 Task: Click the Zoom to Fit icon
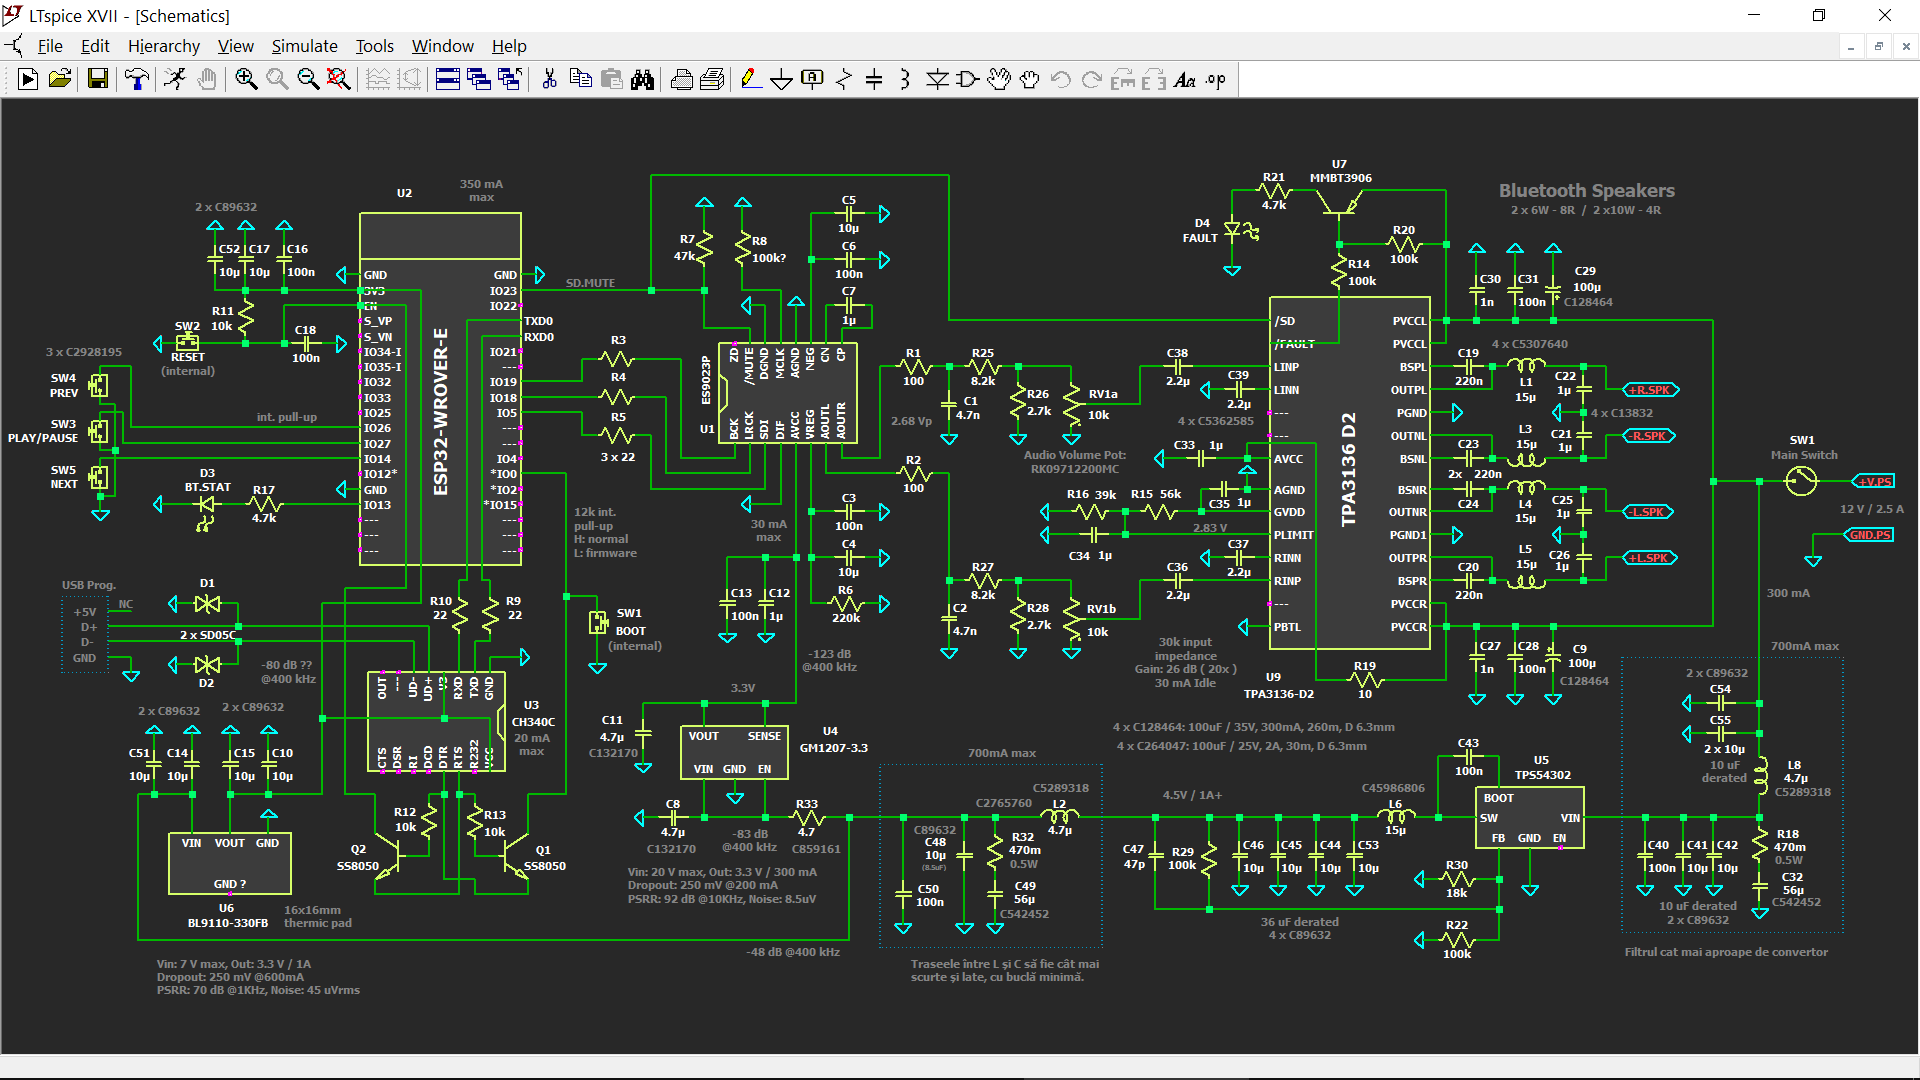339,79
